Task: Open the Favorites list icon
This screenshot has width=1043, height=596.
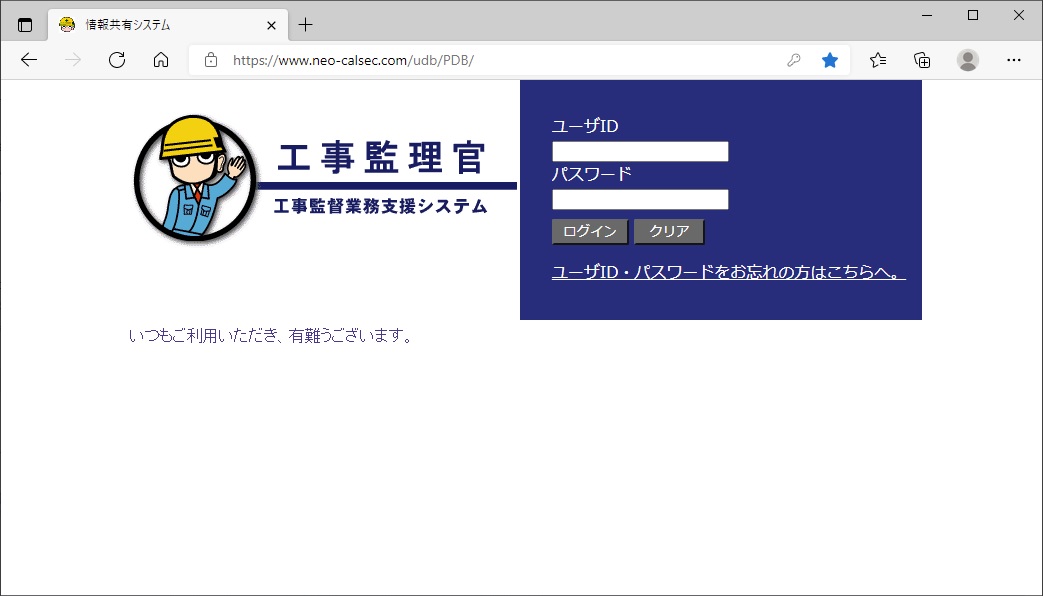Action: pyautogui.click(x=878, y=61)
